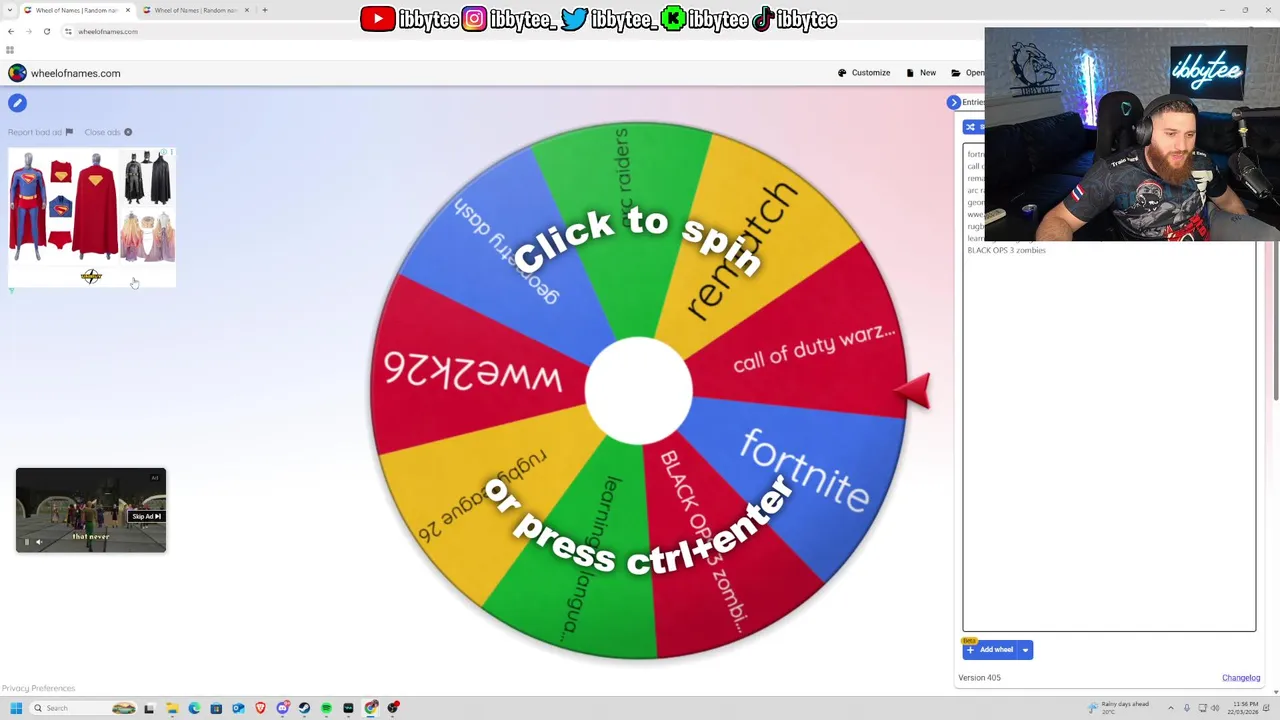The height and width of the screenshot is (720, 1280).
Task: Select the 'BLACK OPS 3 zombies' entry text
Action: click(x=1006, y=250)
